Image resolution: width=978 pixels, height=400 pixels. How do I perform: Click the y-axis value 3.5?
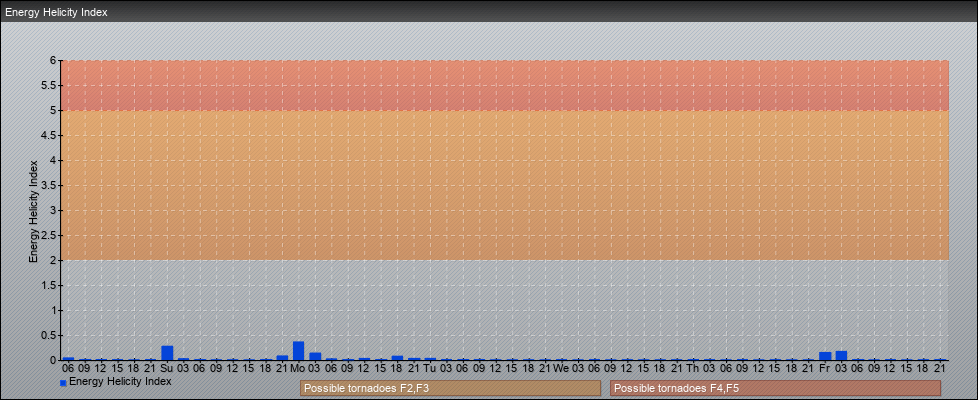(49, 185)
